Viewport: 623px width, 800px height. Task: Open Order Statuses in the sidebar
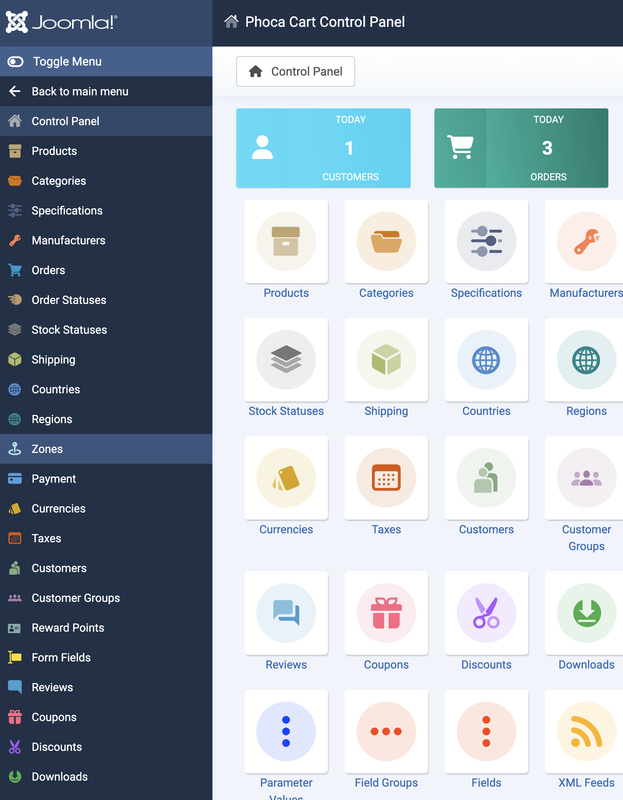(106, 300)
